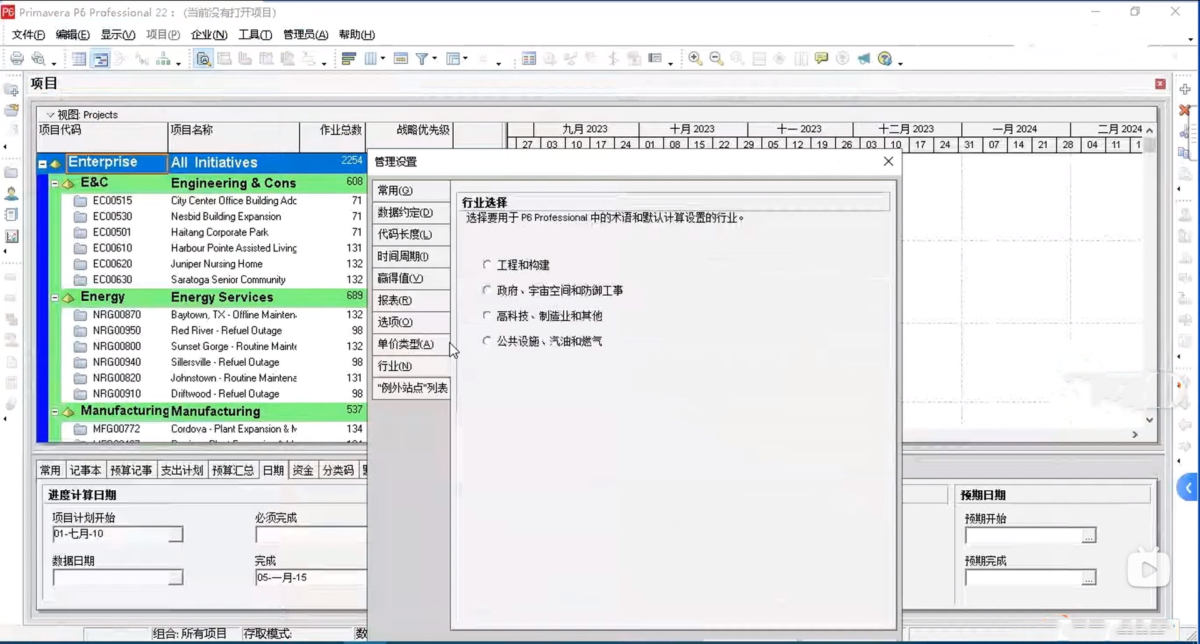This screenshot has height=644, width=1200.
Task: Click the Zoom Out magnifier icon
Action: coord(716,59)
